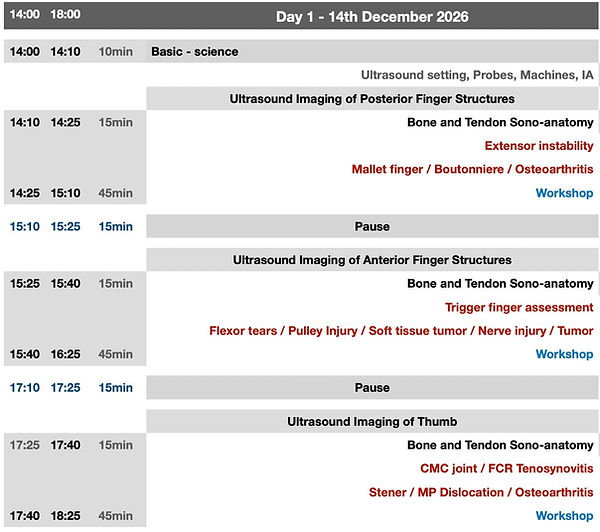The image size is (600, 532).
Task: Open Ultrasound Imaging of Anterior Finger Structures heading
Action: click(372, 260)
